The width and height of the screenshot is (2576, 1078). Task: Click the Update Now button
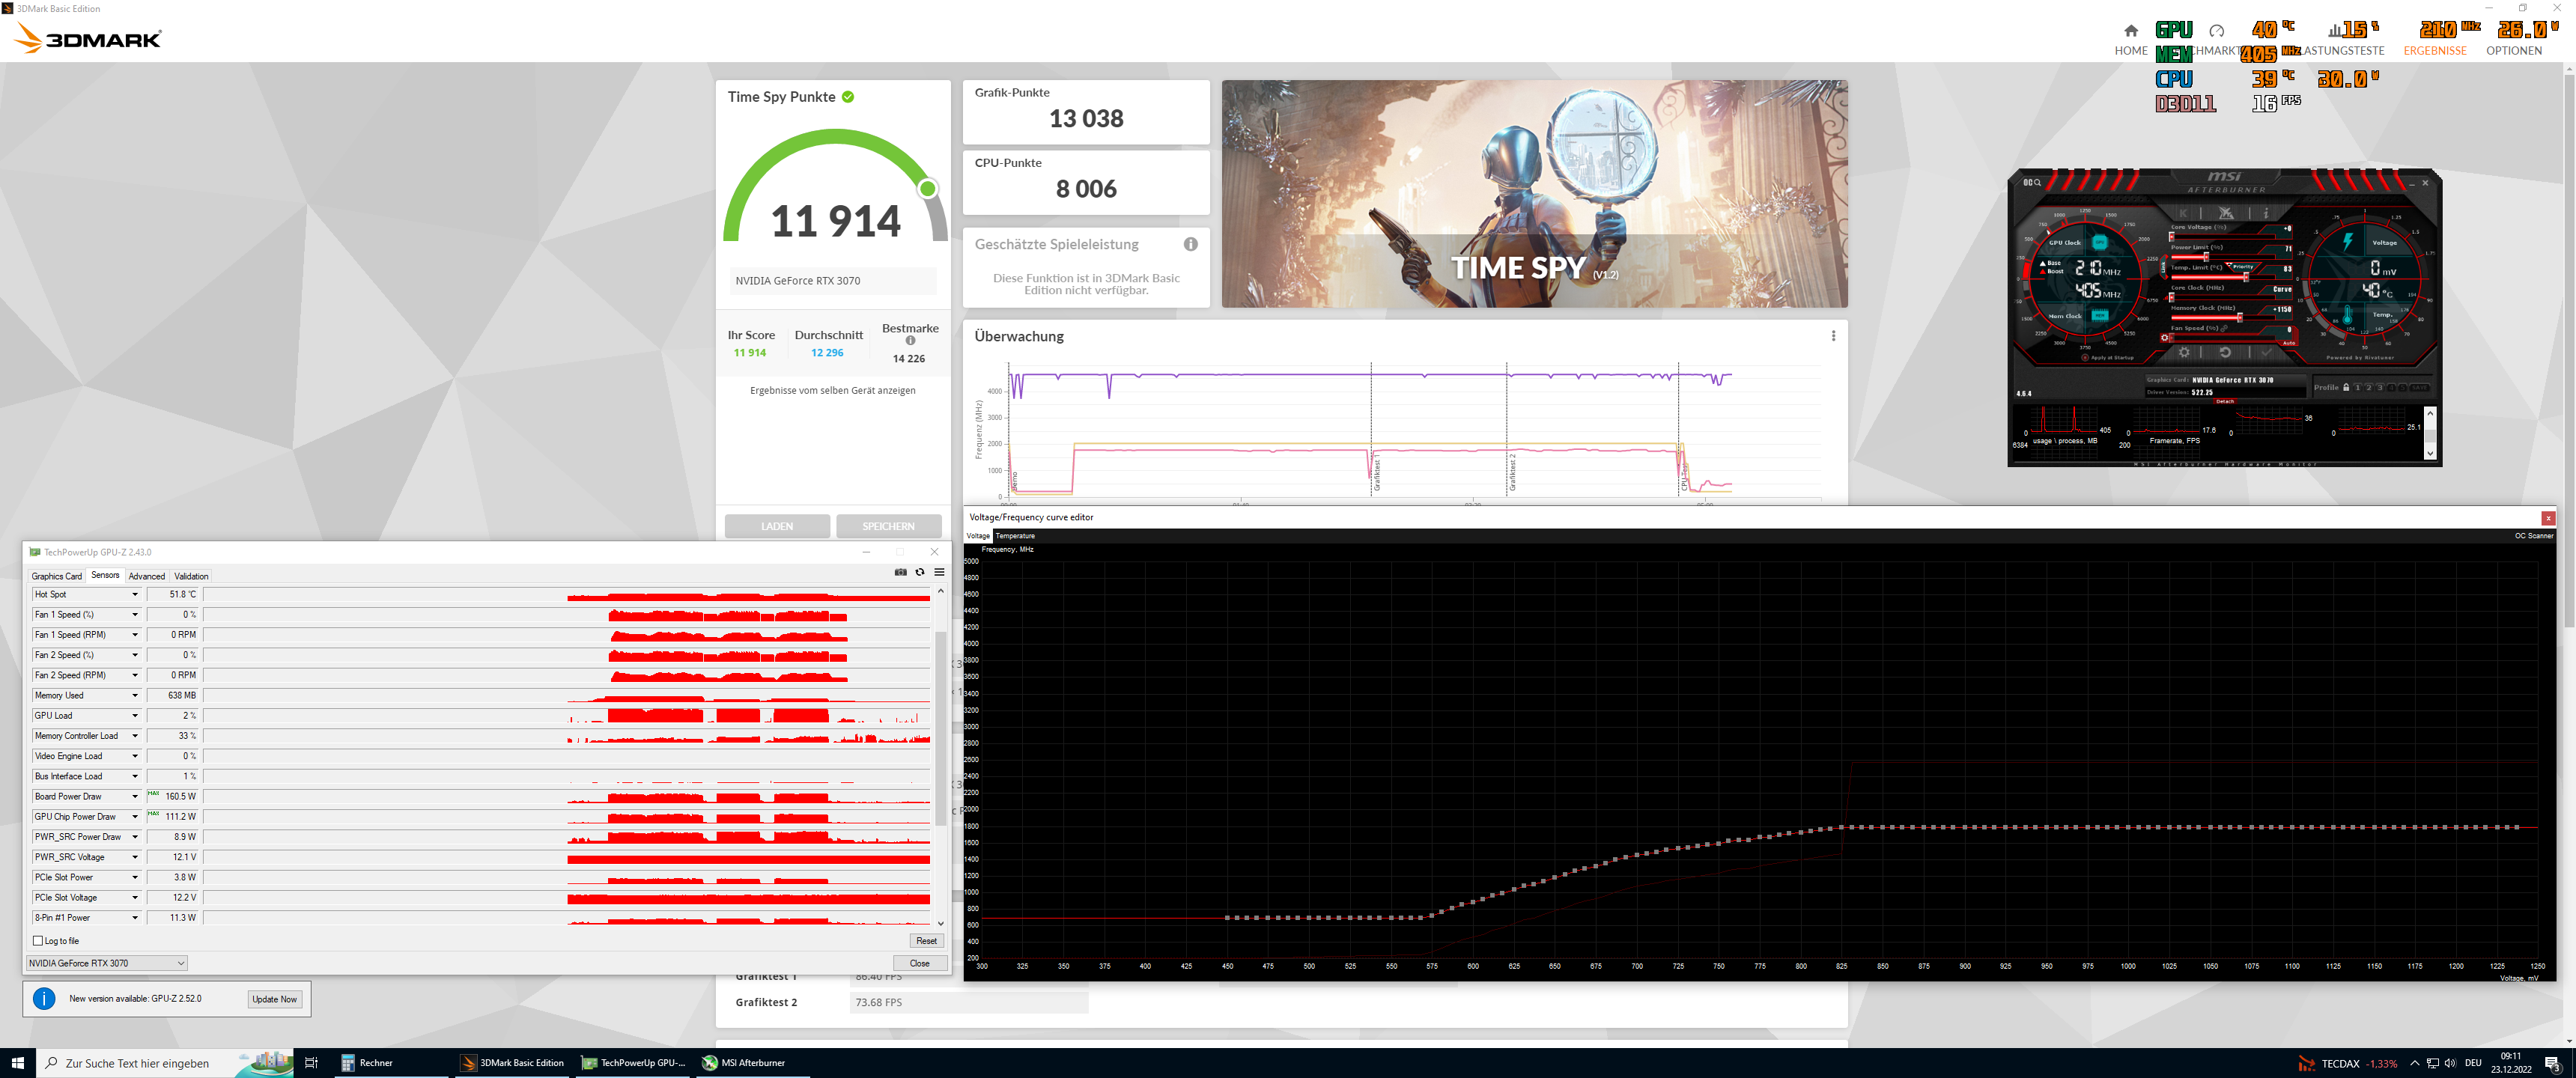point(274,999)
